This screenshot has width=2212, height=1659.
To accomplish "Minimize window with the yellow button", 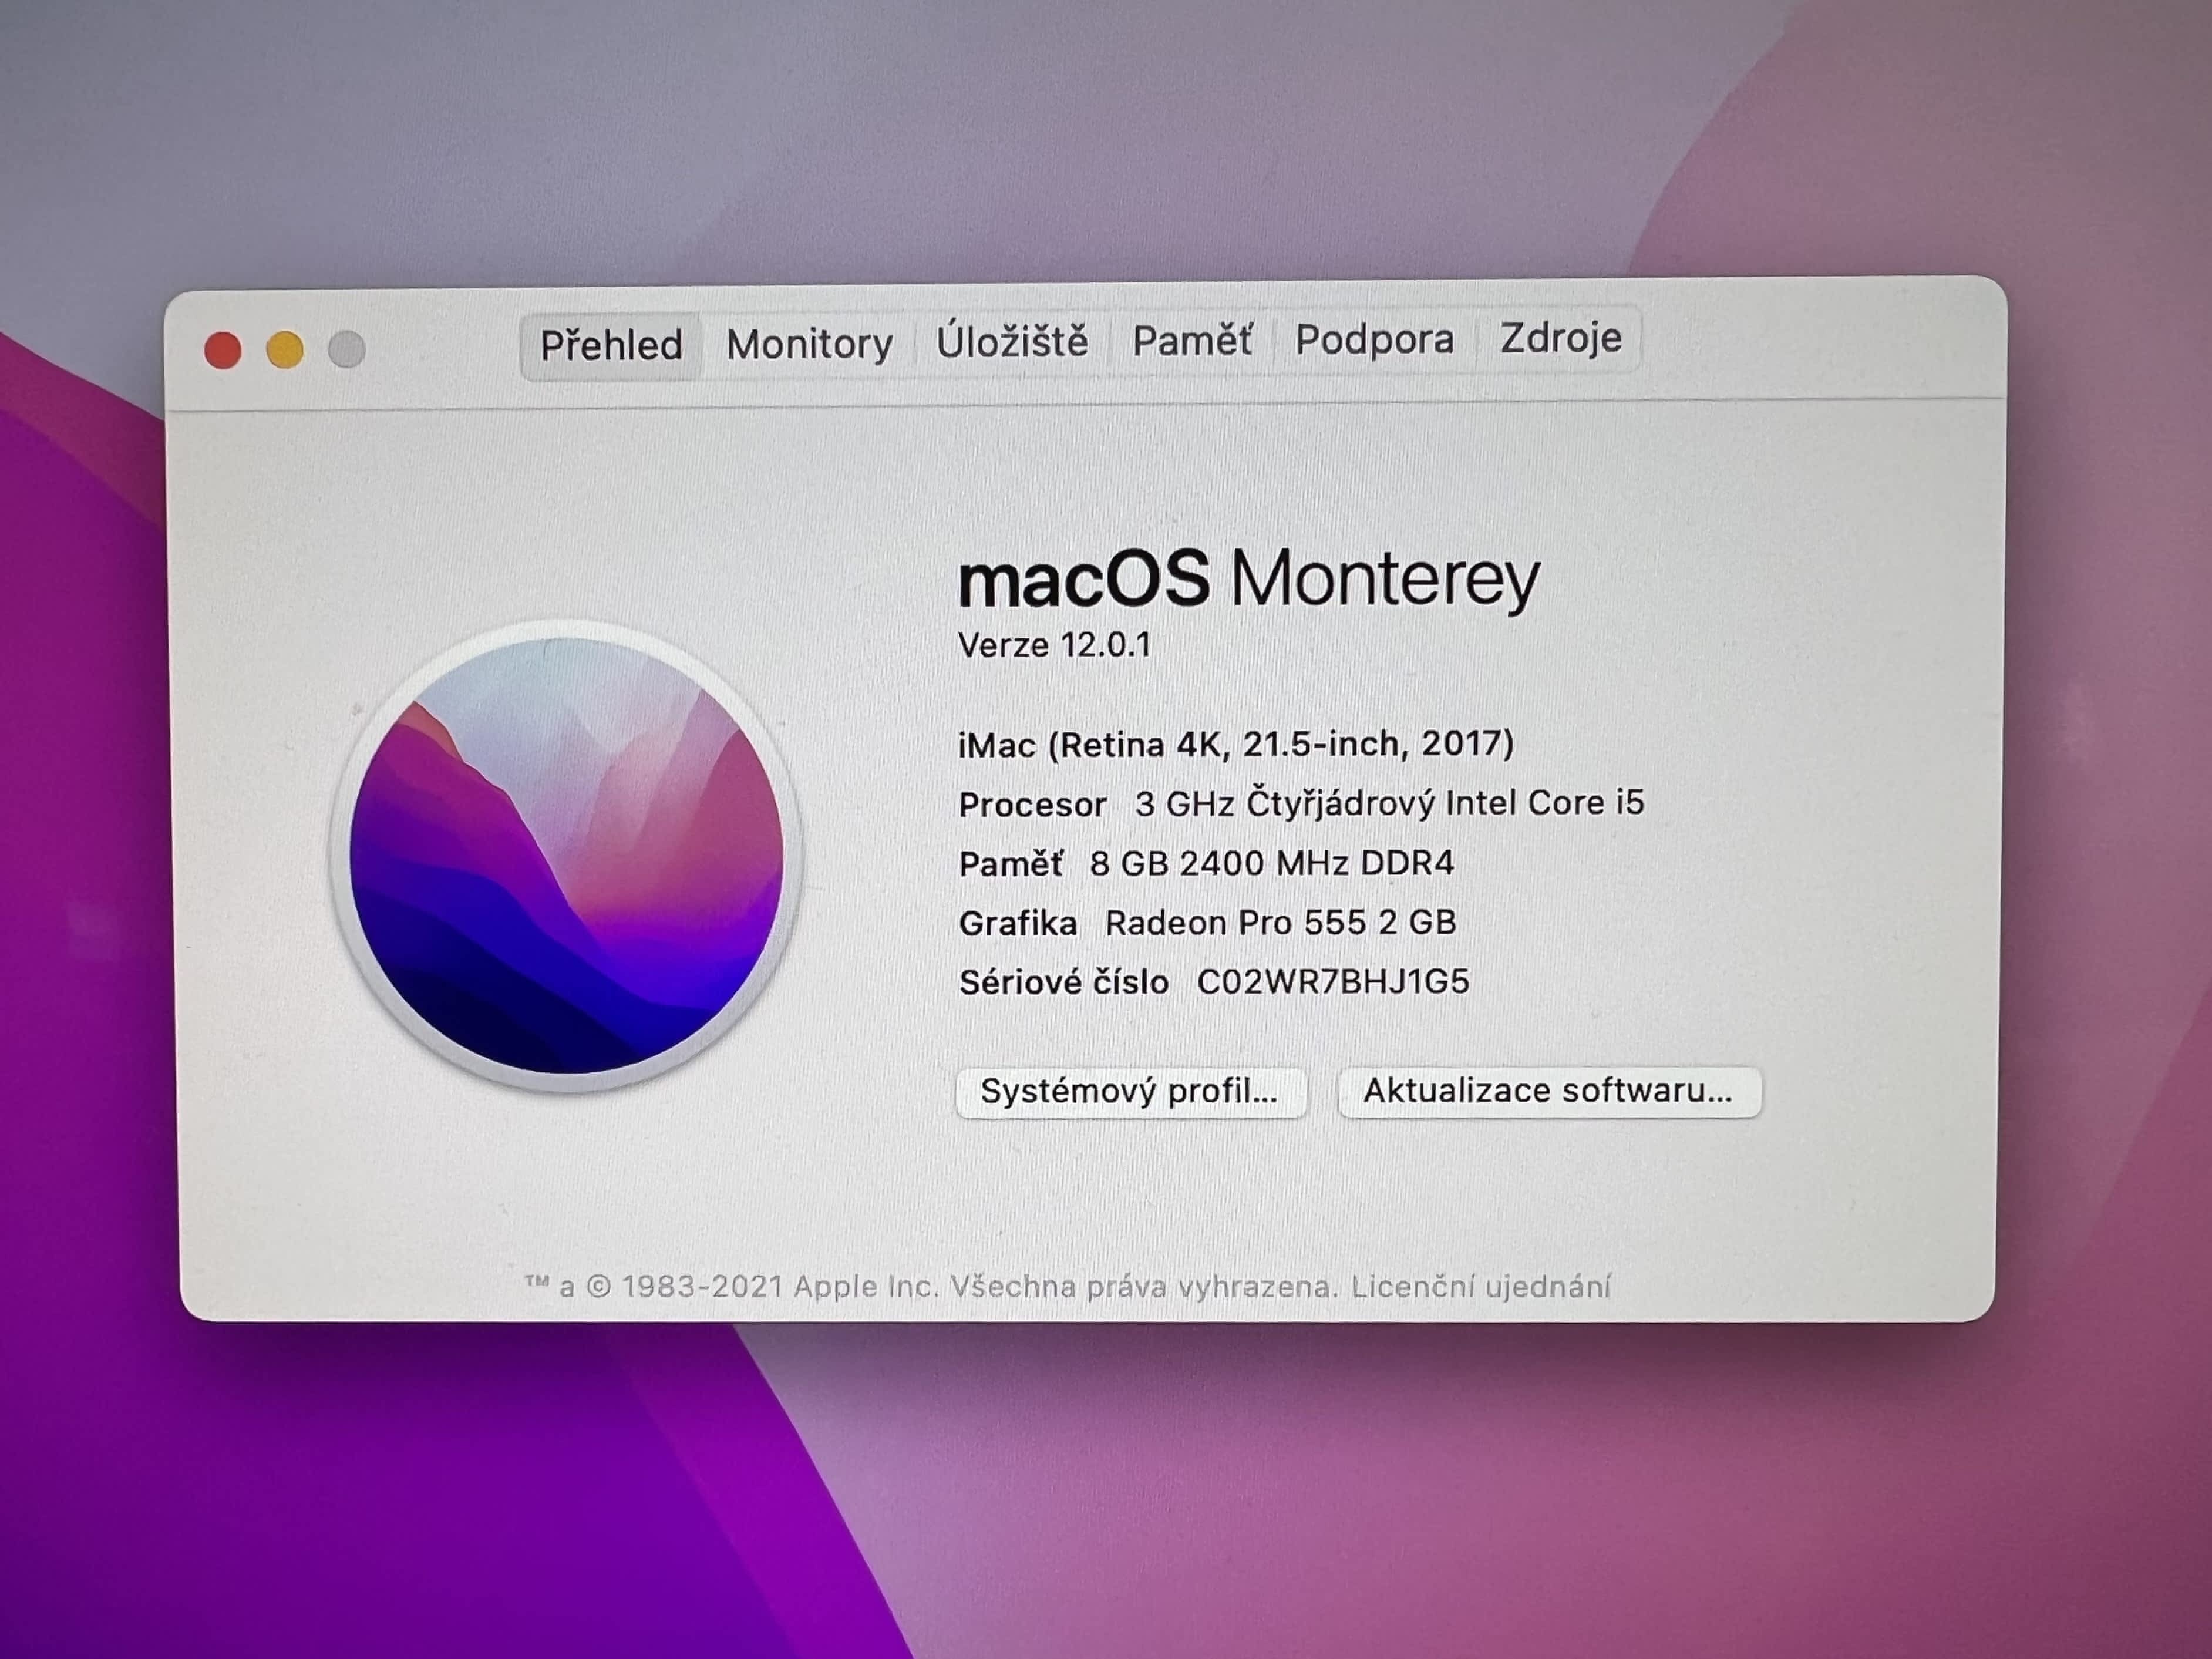I will (285, 350).
